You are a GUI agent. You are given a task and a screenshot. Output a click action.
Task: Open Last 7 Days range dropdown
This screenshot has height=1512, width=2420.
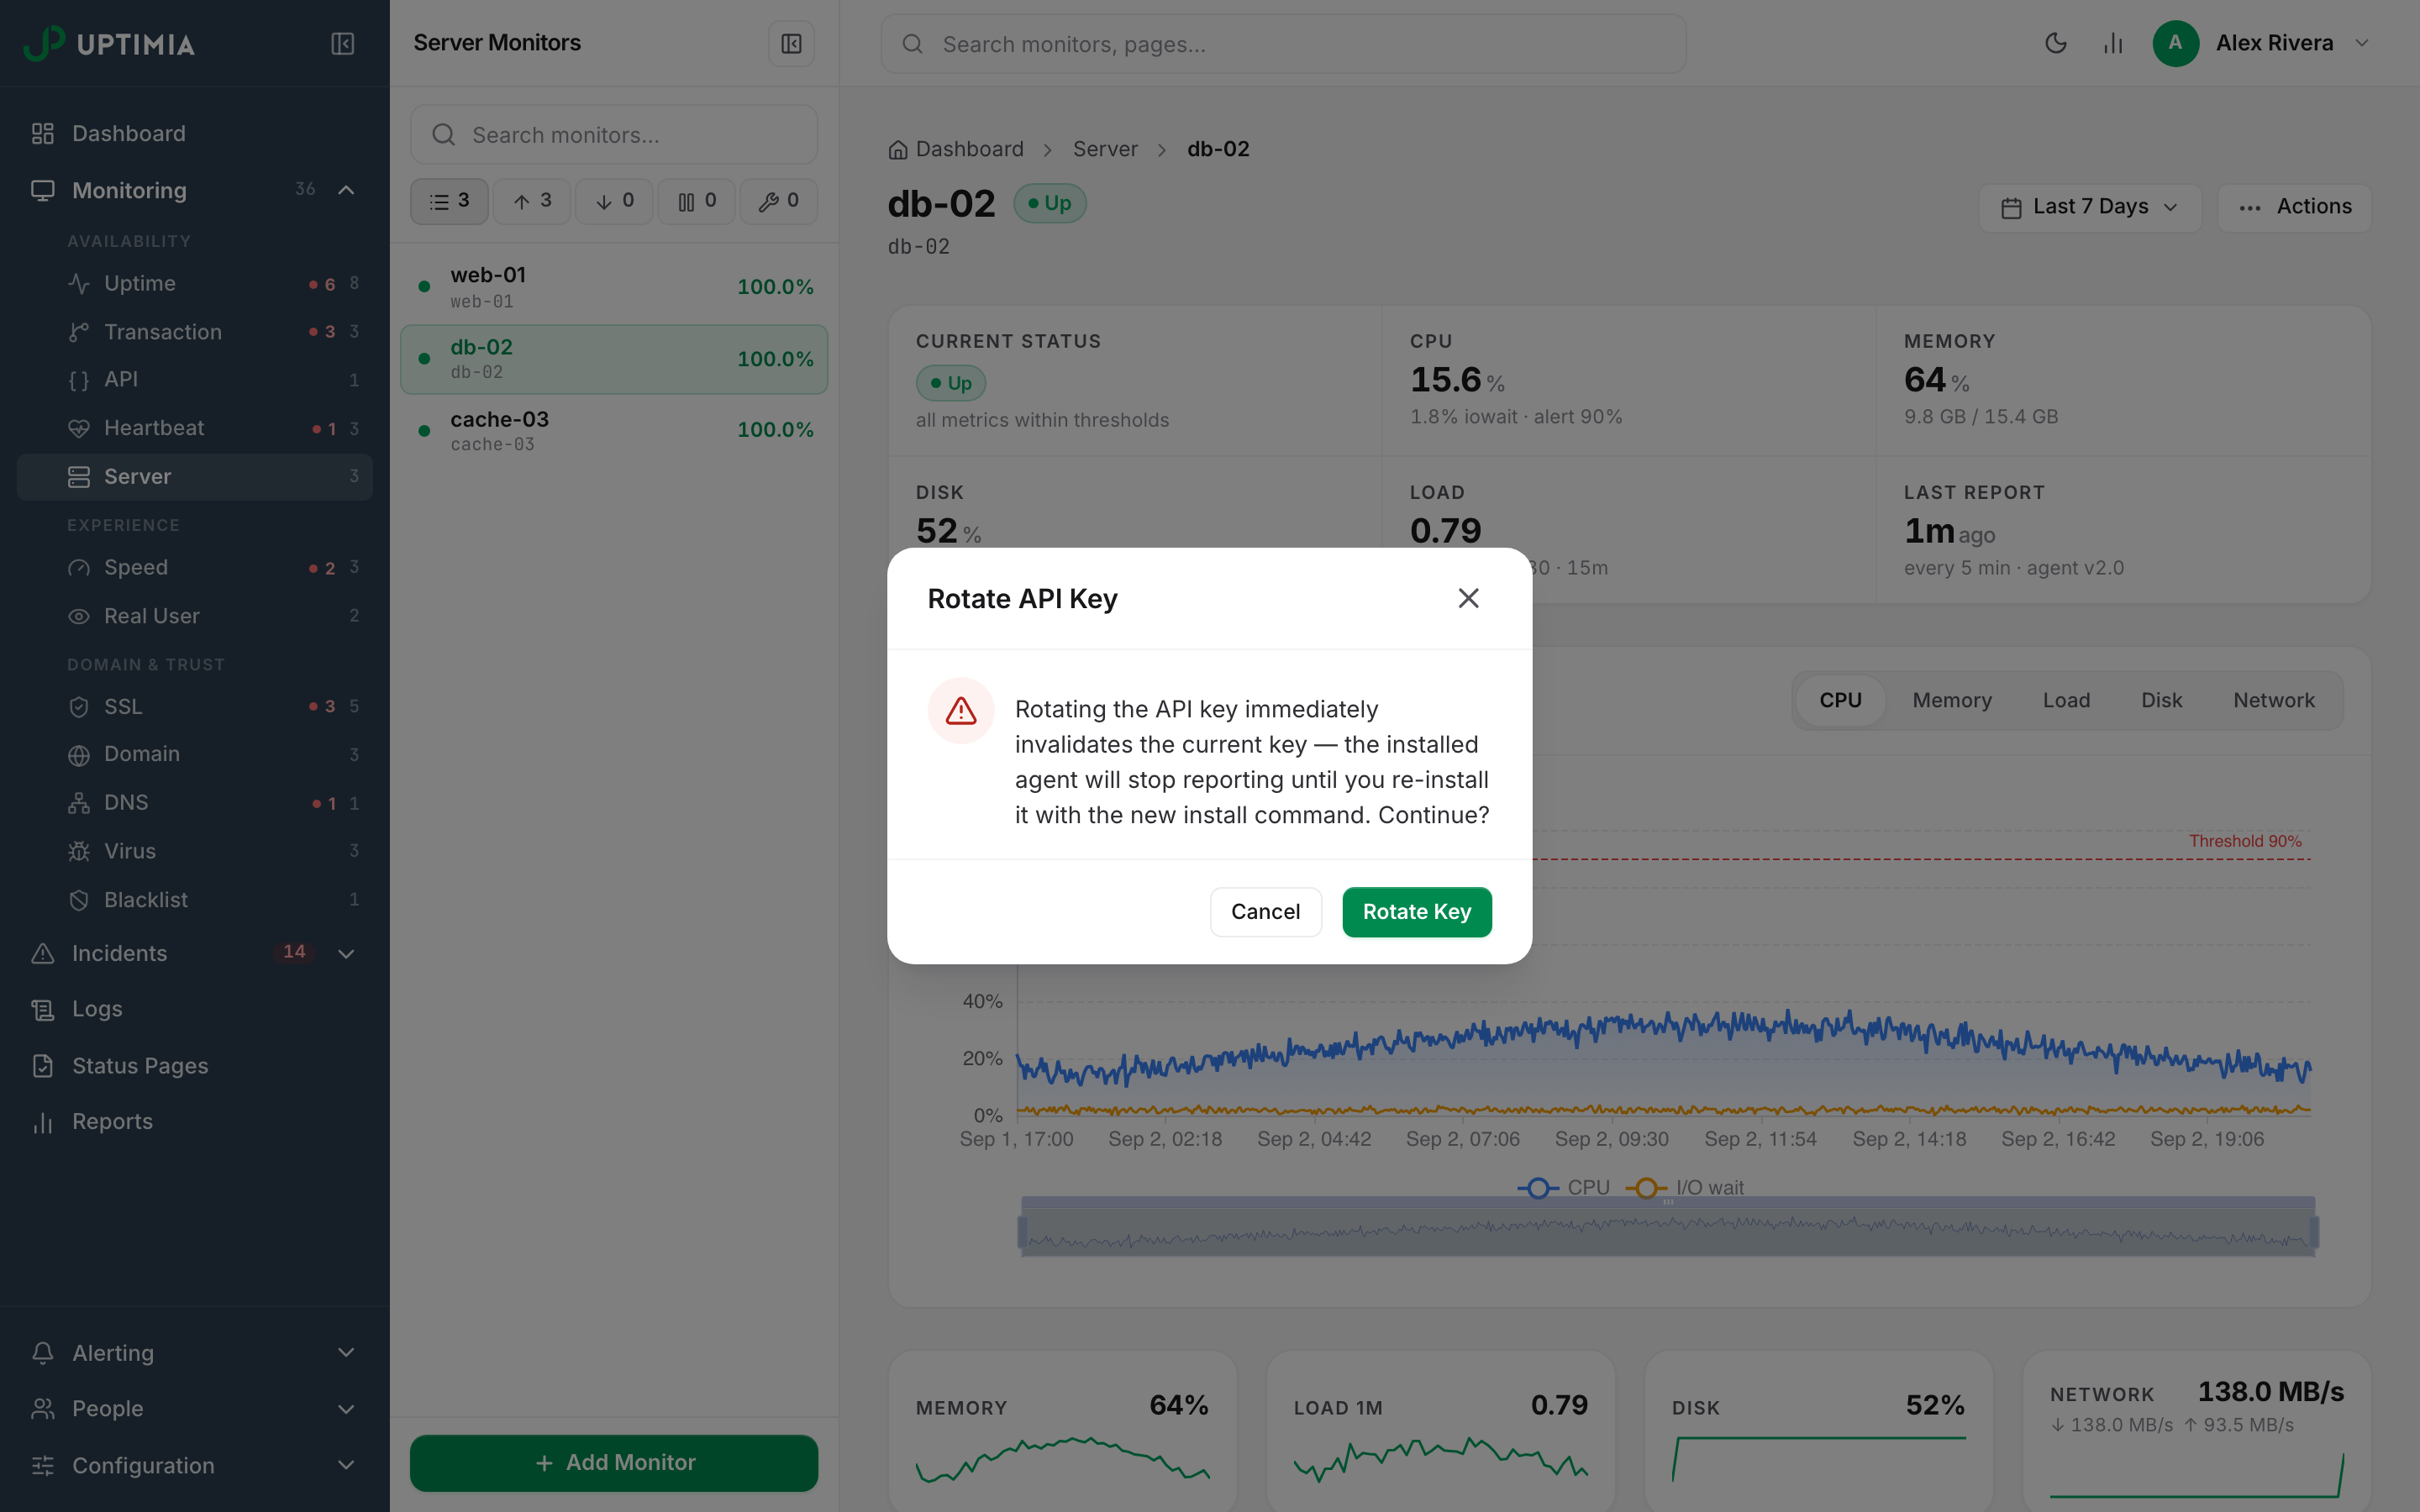point(2089,207)
